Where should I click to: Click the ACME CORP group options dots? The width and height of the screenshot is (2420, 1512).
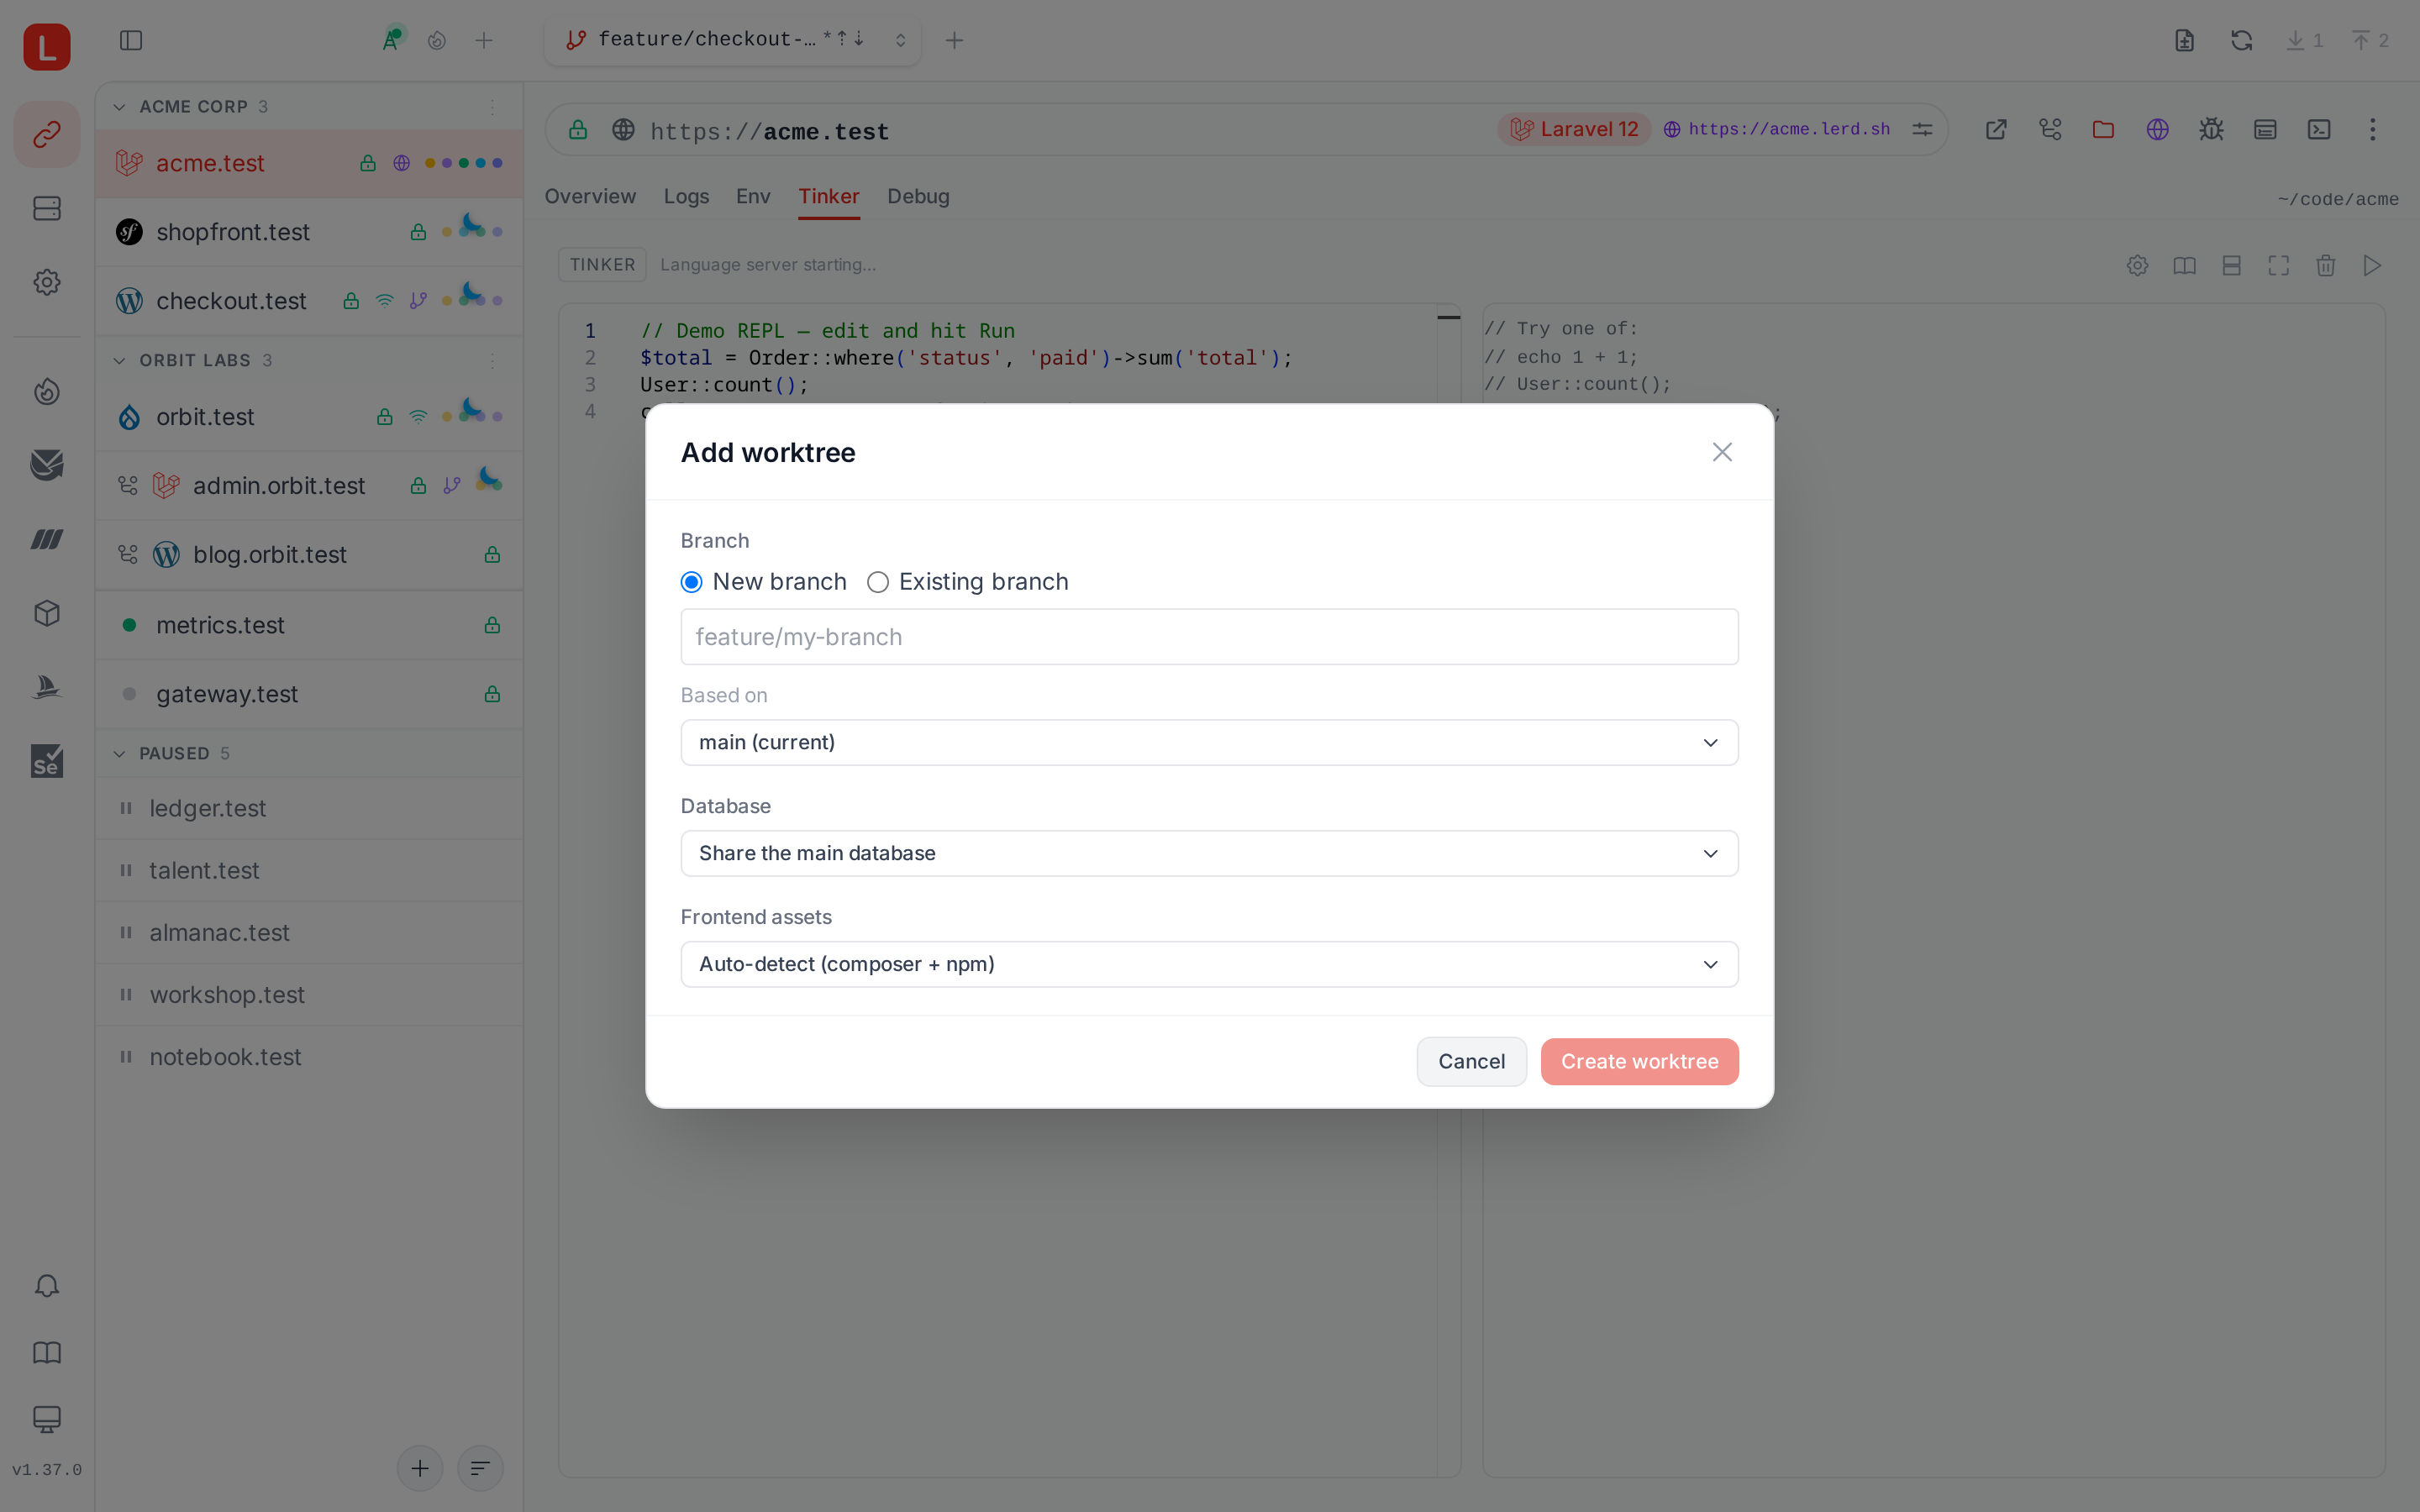[492, 107]
